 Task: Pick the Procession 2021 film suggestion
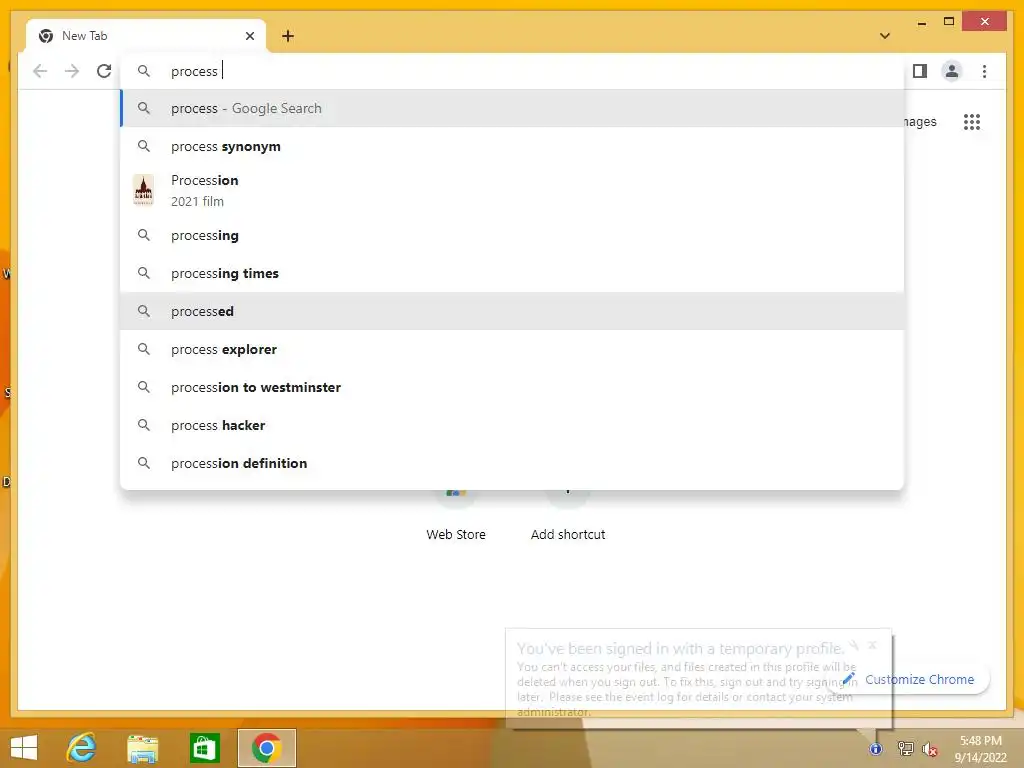[512, 191]
